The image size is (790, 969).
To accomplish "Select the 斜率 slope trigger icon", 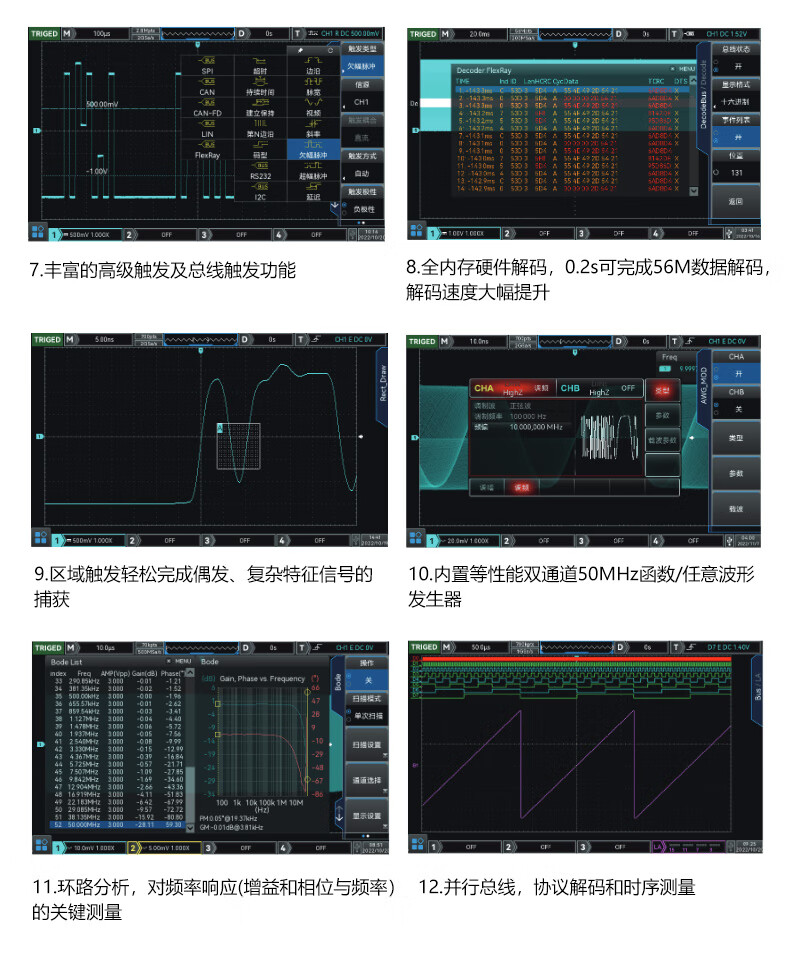I will [x=313, y=129].
